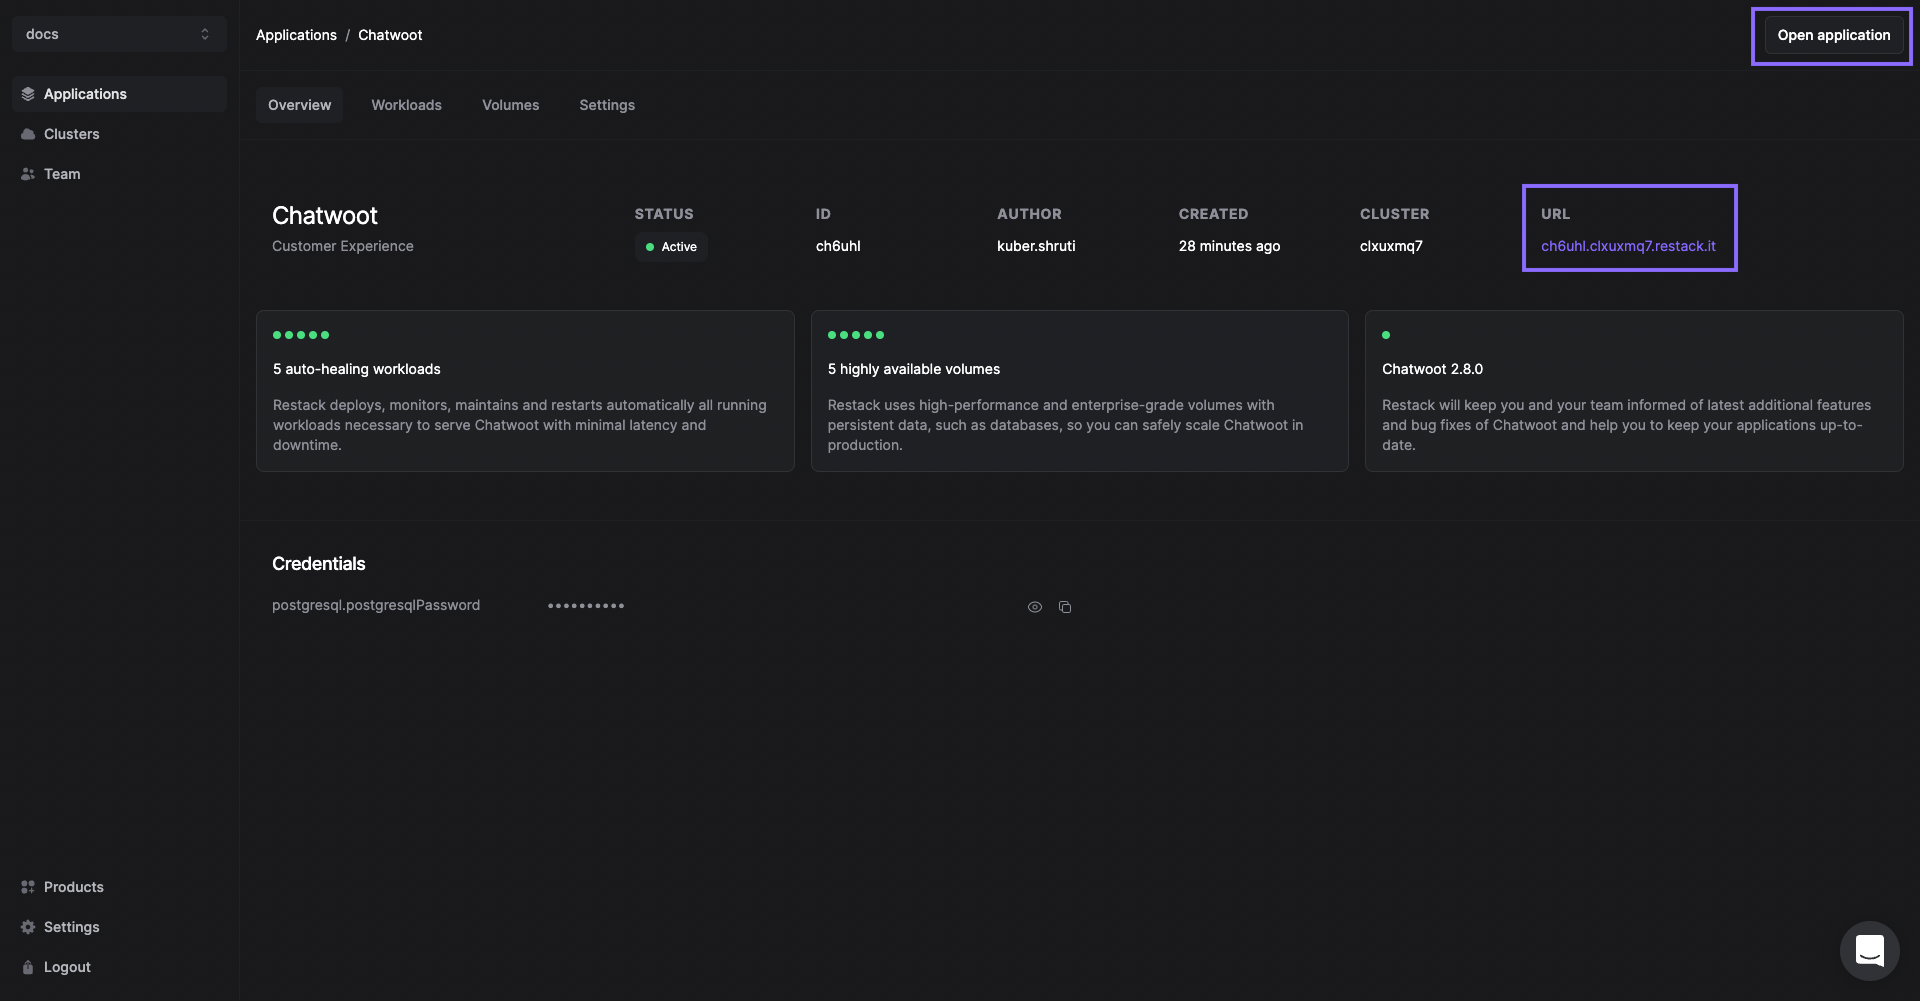The height and width of the screenshot is (1001, 1920).
Task: Expand the docs workspace selector
Action: tap(119, 34)
